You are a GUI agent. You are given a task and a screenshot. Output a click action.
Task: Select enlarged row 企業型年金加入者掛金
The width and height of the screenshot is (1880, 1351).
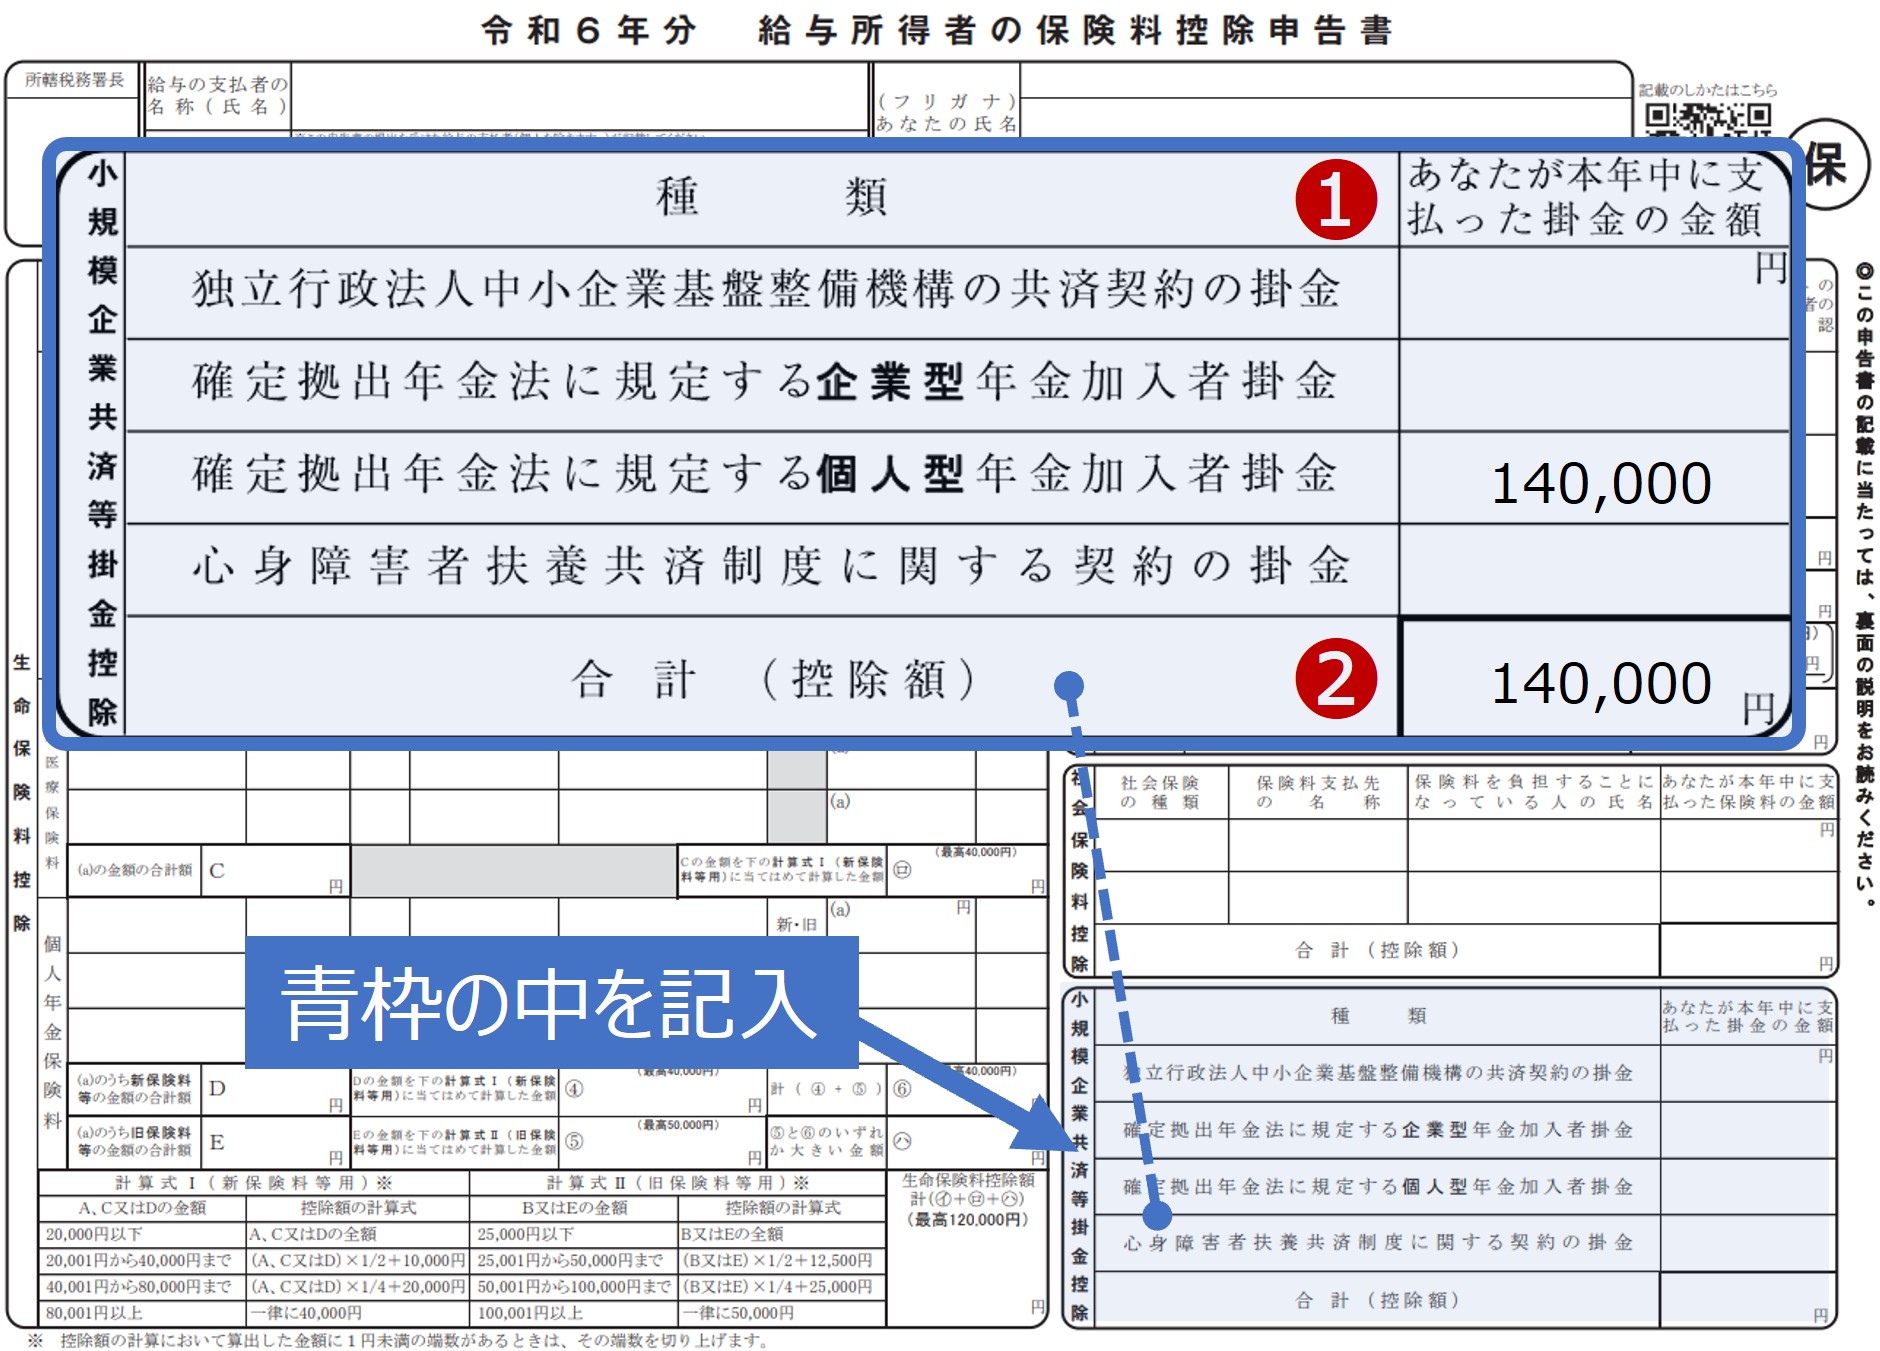766,383
